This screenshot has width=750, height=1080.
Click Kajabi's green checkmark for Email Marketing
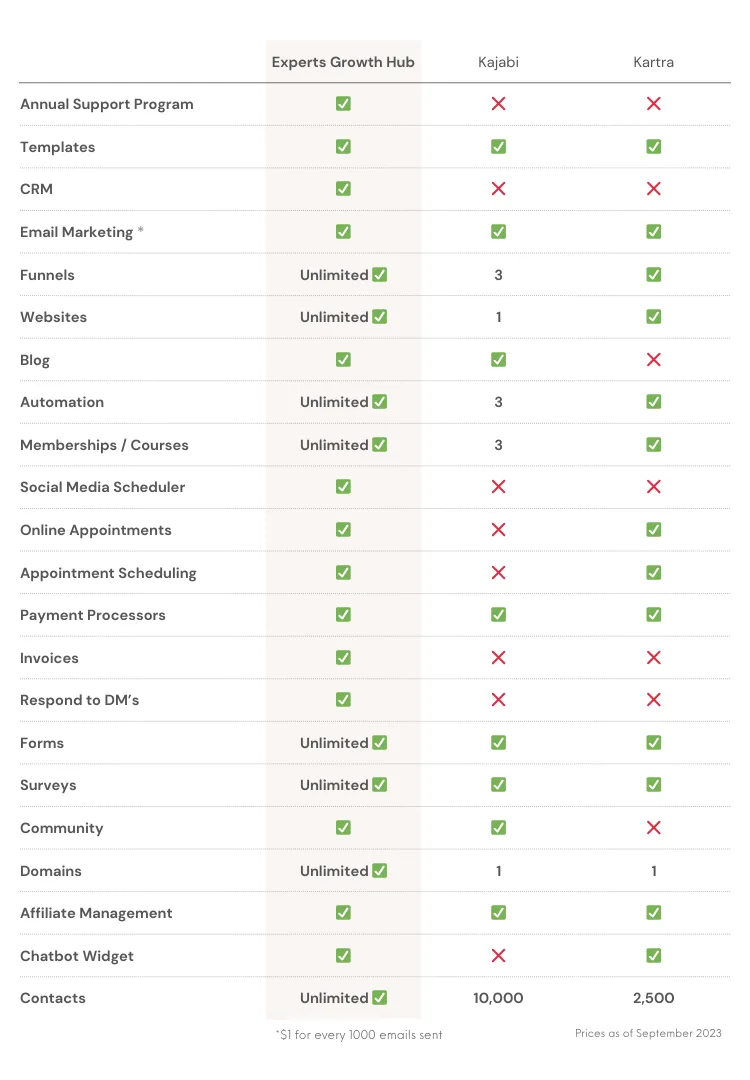click(498, 231)
